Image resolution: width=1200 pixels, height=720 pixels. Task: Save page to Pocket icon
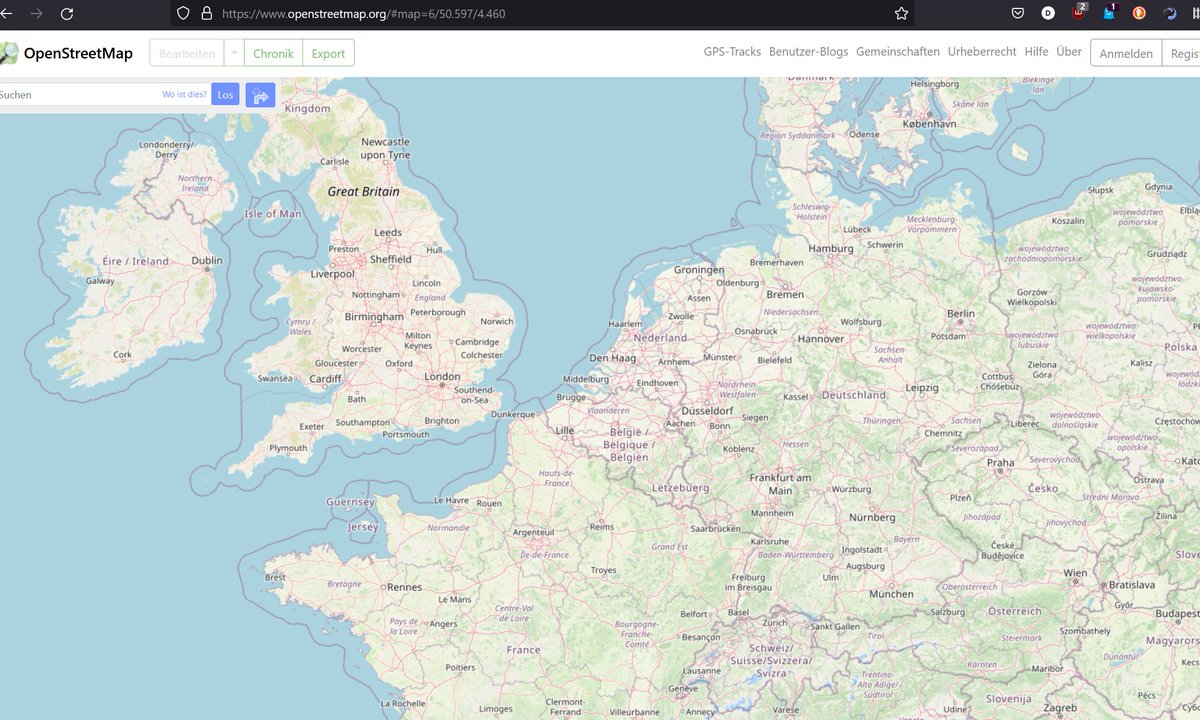click(x=1017, y=13)
